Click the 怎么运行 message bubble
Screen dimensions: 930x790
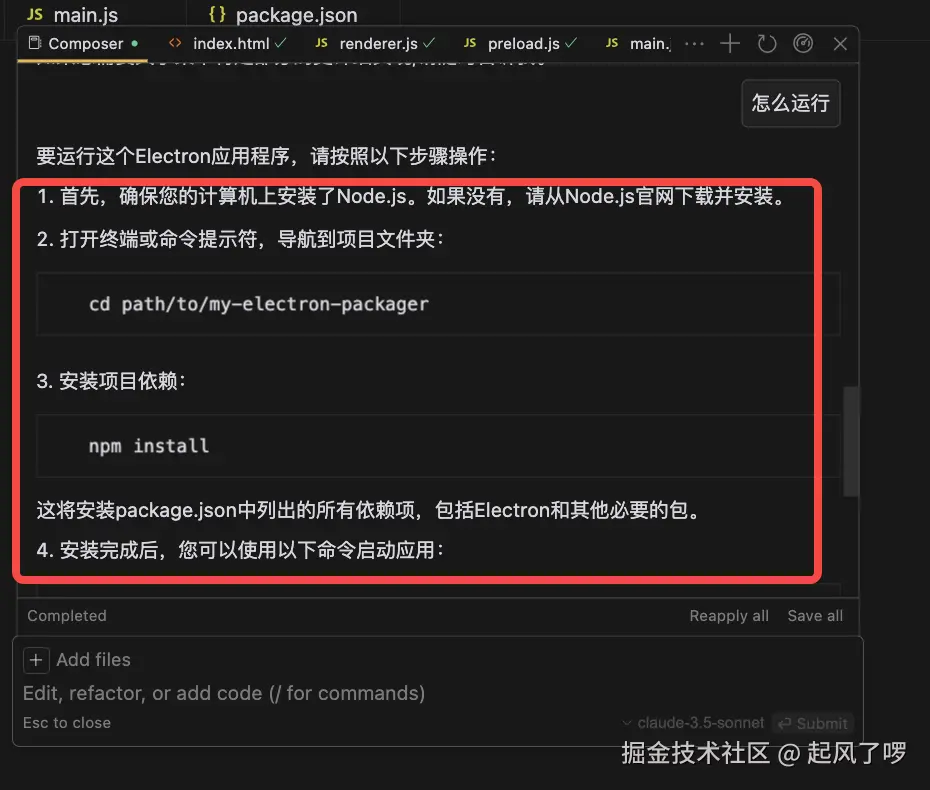791,103
